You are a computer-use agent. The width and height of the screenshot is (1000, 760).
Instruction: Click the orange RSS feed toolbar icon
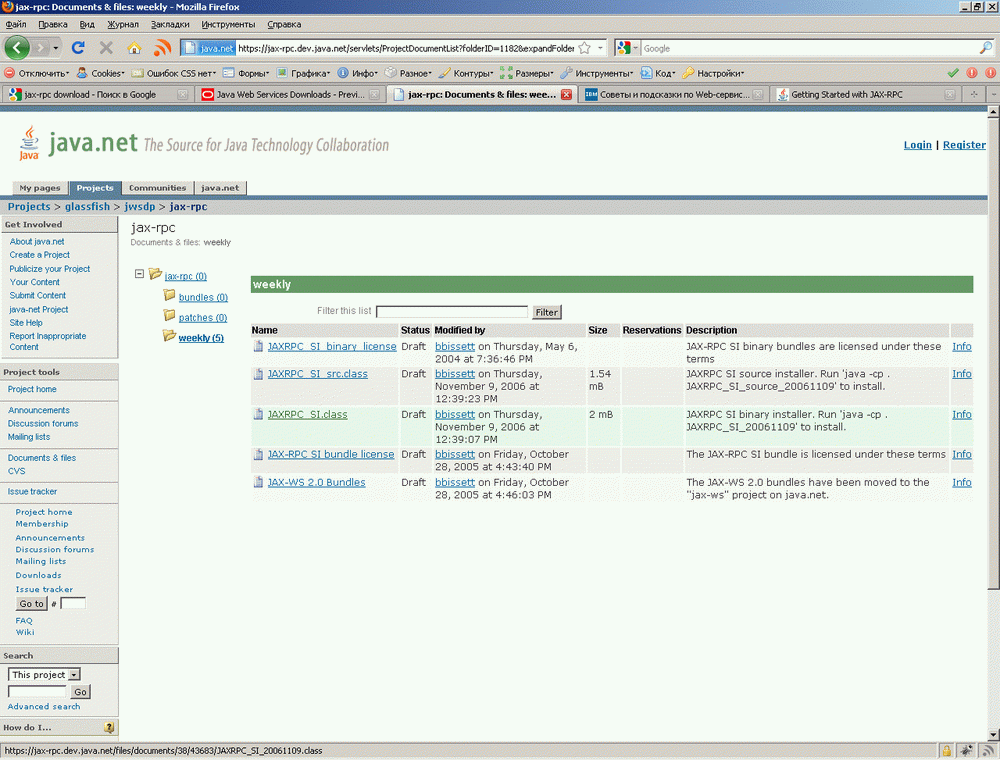point(163,48)
